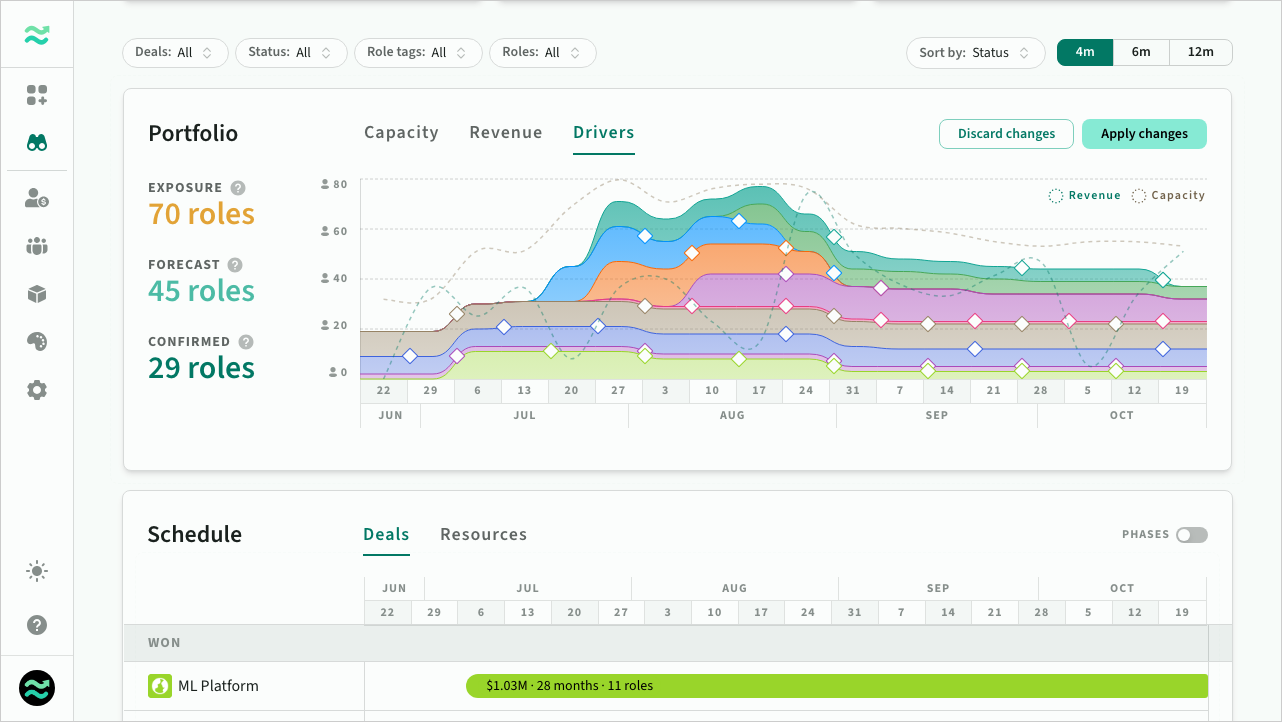
Task: Switch to the Resources tab in Schedule
Action: [x=483, y=535]
